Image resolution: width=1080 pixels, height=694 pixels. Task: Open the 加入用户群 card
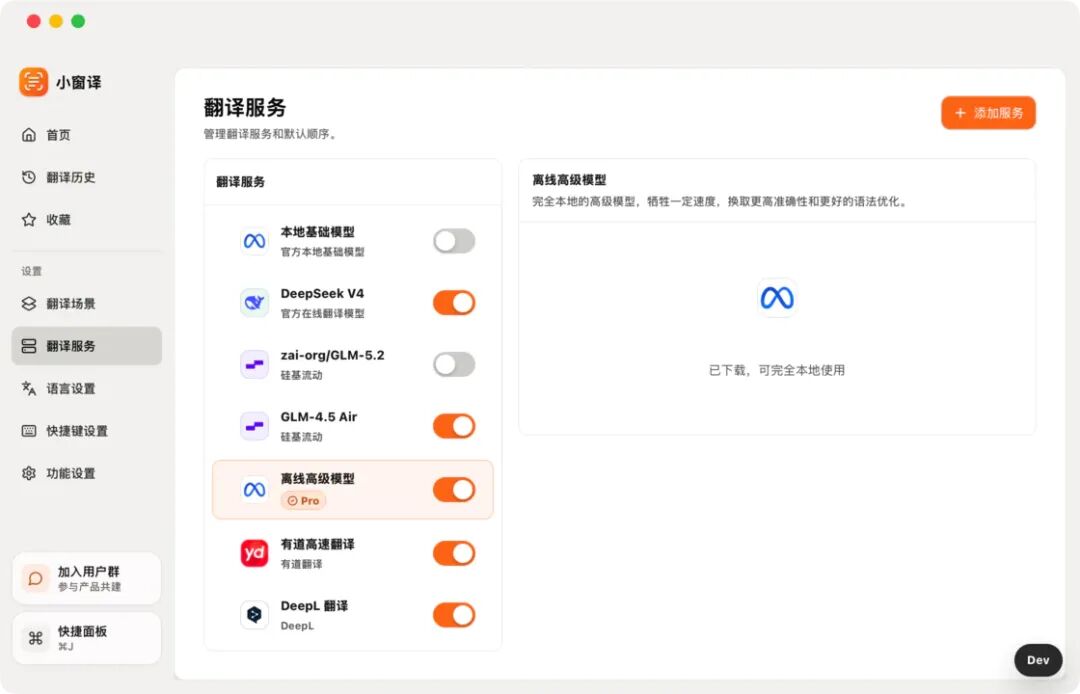click(x=87, y=578)
